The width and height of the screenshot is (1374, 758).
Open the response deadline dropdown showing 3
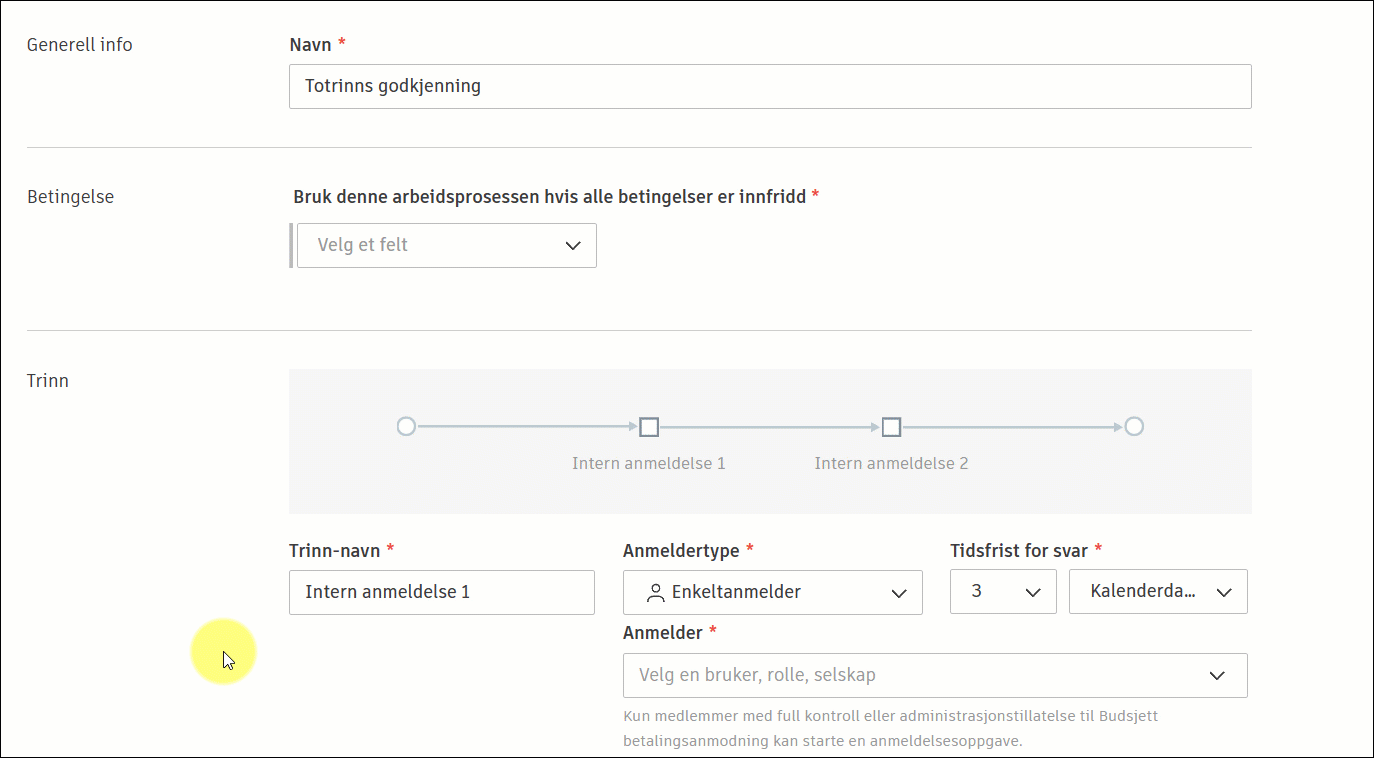coord(1003,591)
